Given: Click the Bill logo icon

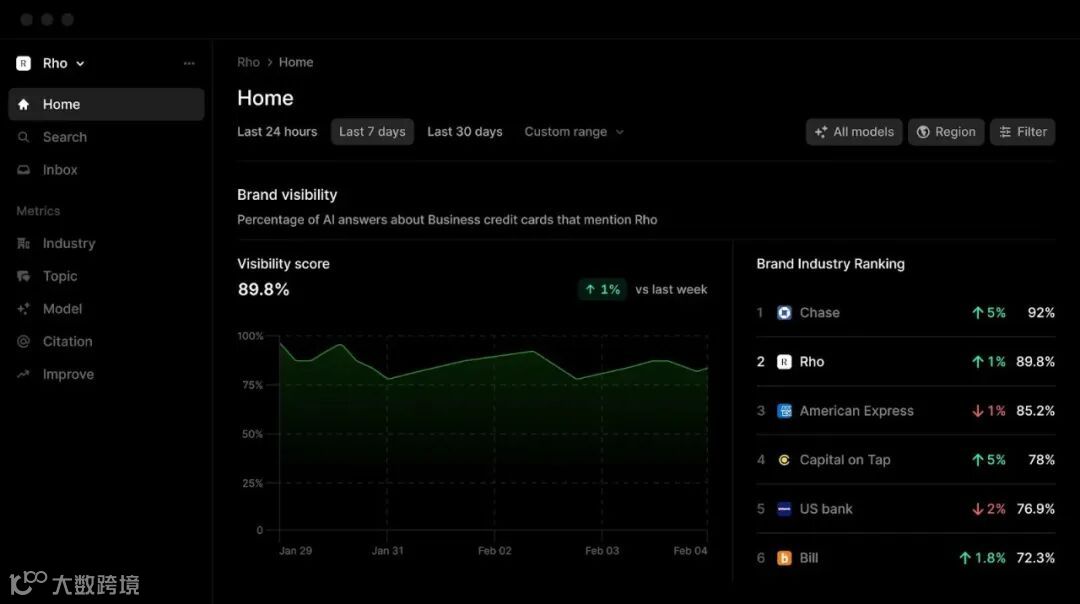Looking at the screenshot, I should click(784, 558).
